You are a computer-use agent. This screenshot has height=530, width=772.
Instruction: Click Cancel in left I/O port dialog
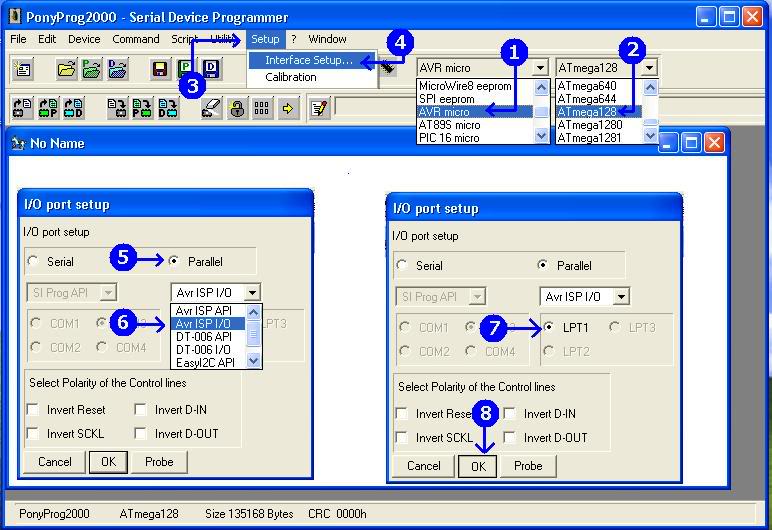(x=55, y=462)
